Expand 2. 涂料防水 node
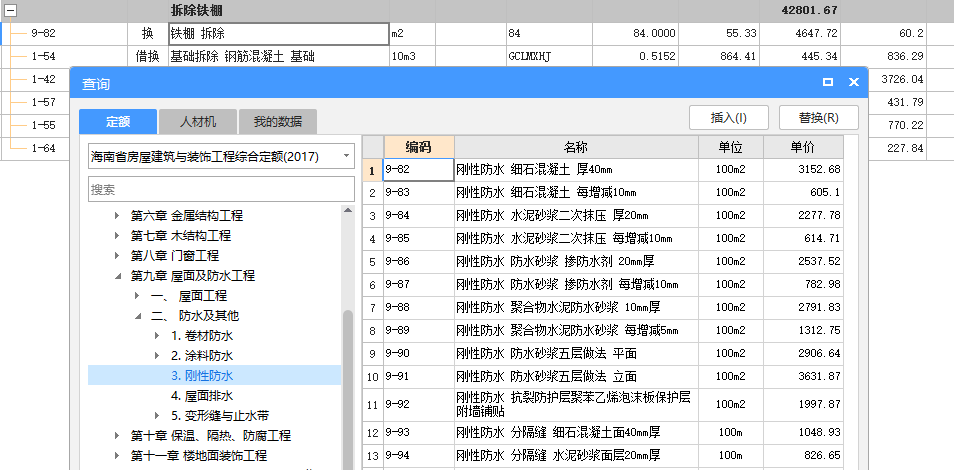The width and height of the screenshot is (954, 470). pyautogui.click(x=158, y=356)
